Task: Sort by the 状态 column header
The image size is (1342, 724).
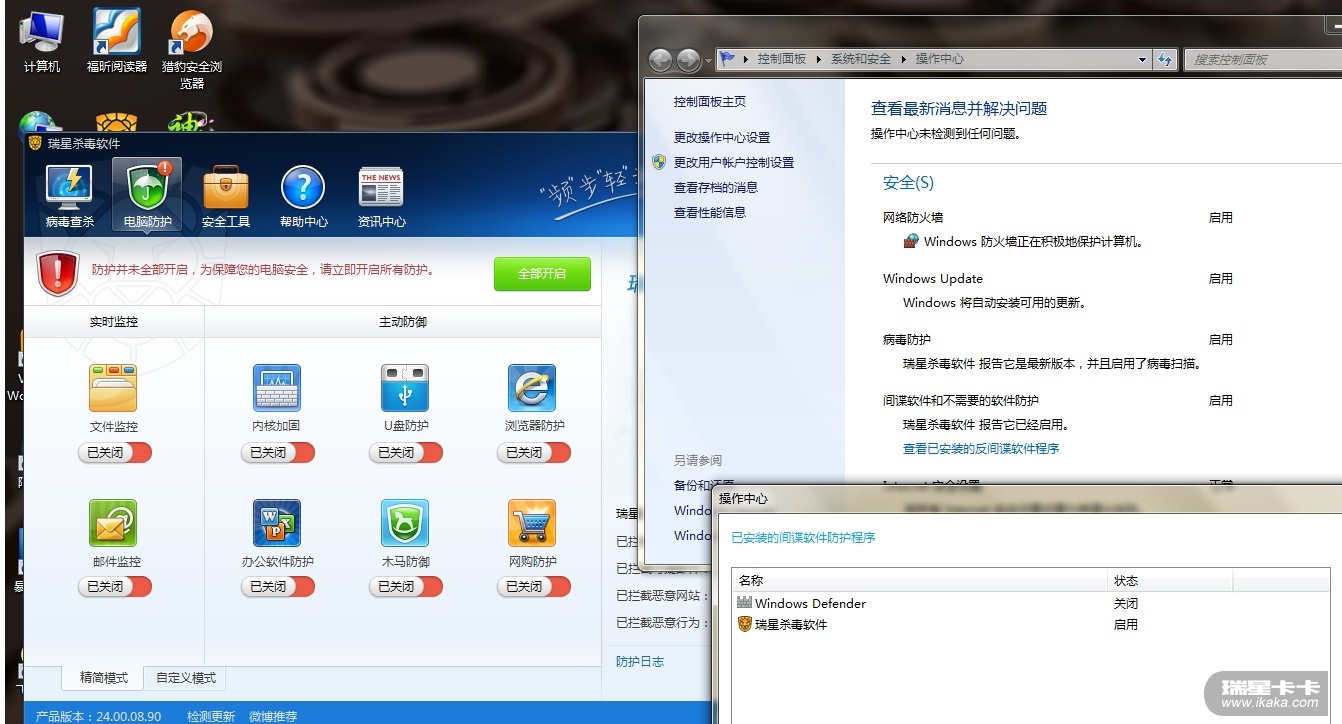Action: point(1171,581)
